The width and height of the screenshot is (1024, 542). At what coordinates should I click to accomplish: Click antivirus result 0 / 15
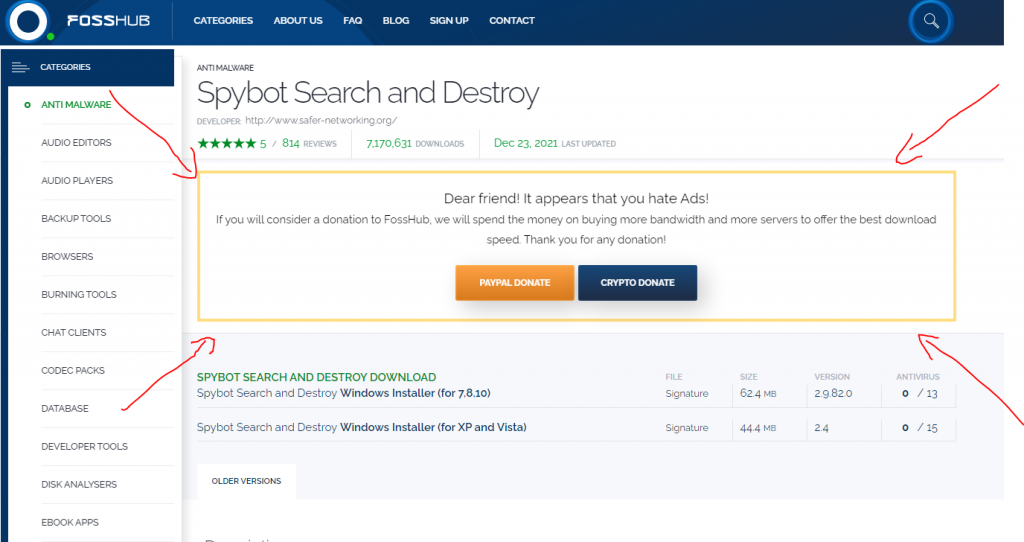pyautogui.click(x=920, y=428)
